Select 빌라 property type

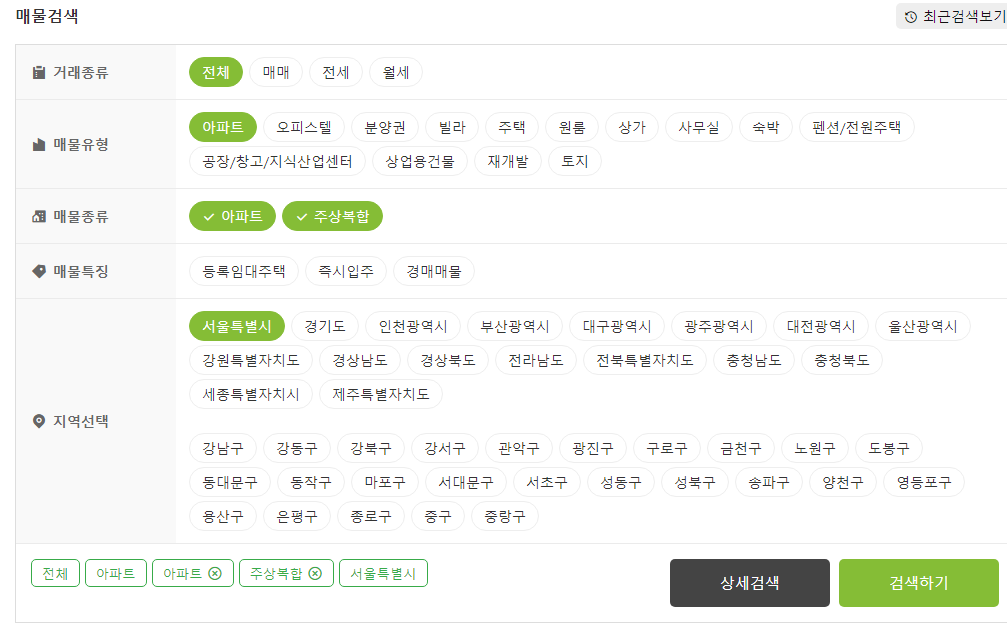pyautogui.click(x=452, y=127)
